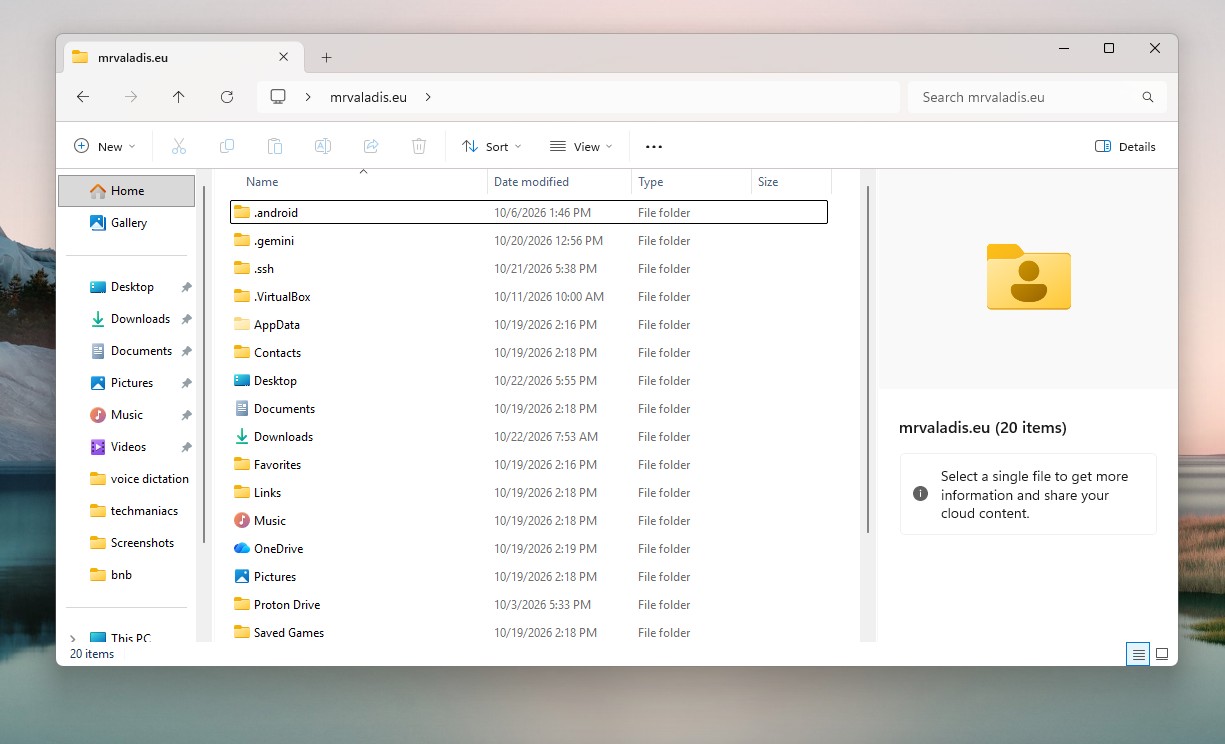The width and height of the screenshot is (1225, 744).
Task: Click the Rename icon in toolbar
Action: click(323, 146)
